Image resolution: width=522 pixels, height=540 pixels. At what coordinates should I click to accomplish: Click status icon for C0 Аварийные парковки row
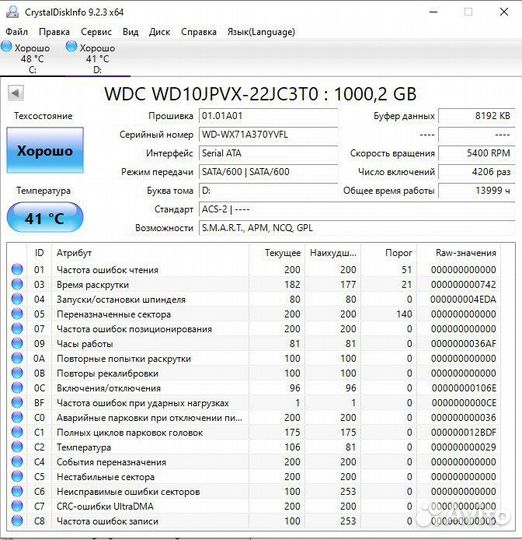click(x=17, y=417)
